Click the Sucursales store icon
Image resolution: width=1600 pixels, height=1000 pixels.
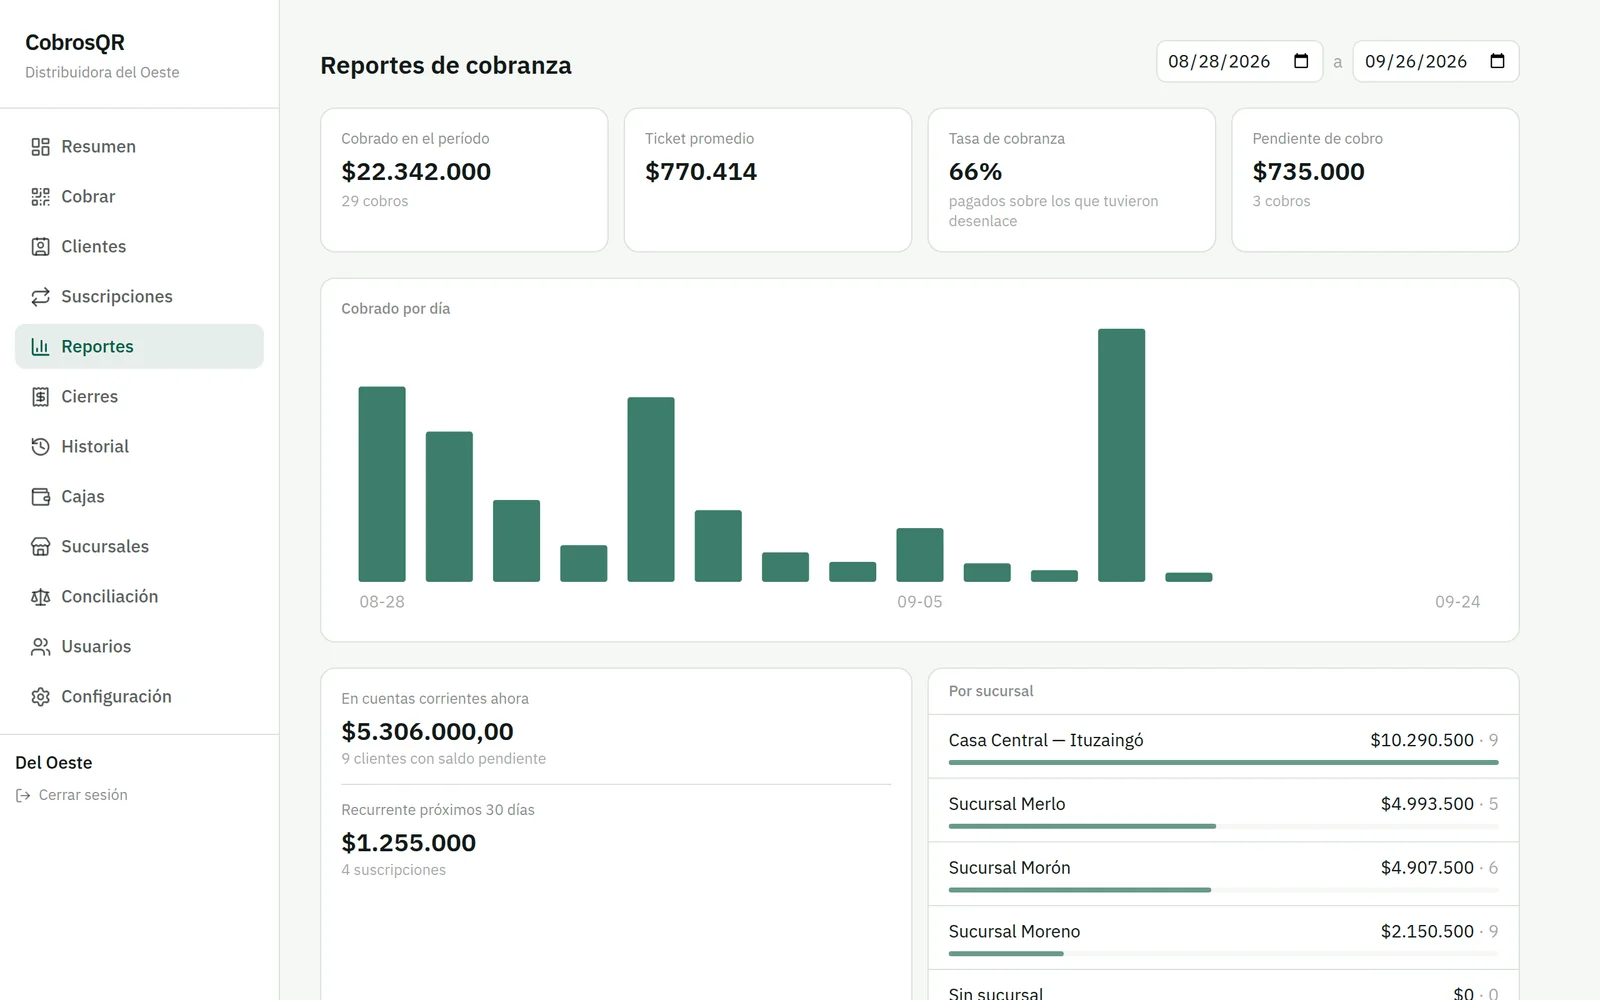coord(40,547)
